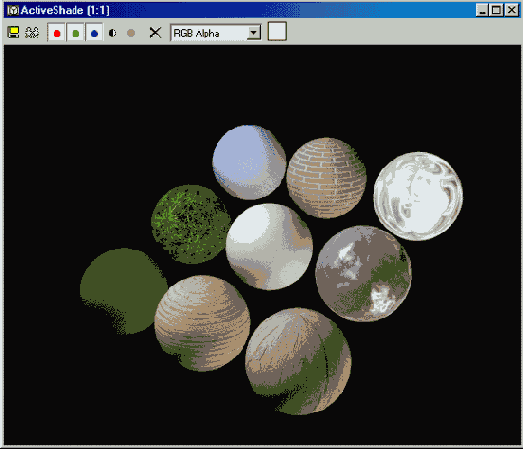Display the Alpha channel icon
This screenshot has height=449, width=523.
[x=113, y=33]
